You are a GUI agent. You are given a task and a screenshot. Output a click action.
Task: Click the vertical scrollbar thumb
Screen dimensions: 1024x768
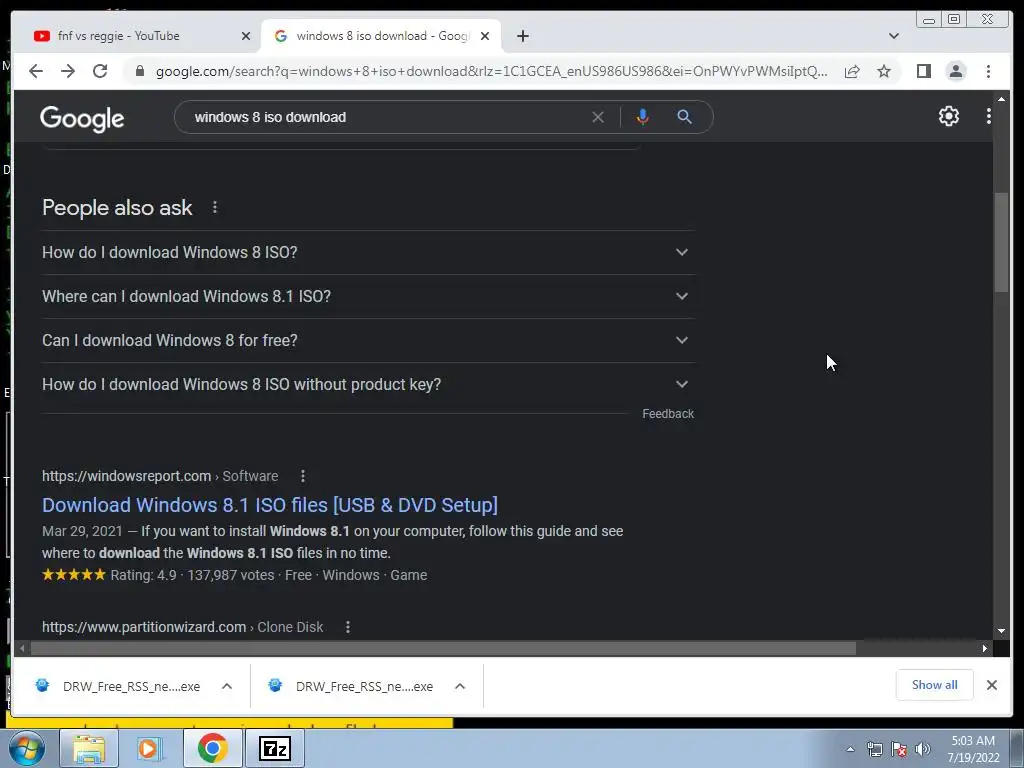click(x=1001, y=242)
